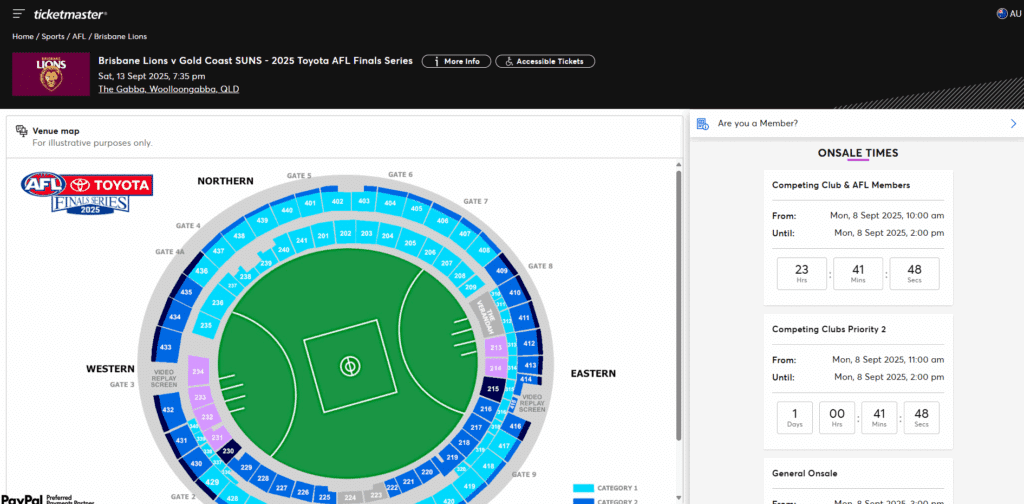Select section 403 on the map
Viewport: 1024px width, 504px height.
pos(365,202)
